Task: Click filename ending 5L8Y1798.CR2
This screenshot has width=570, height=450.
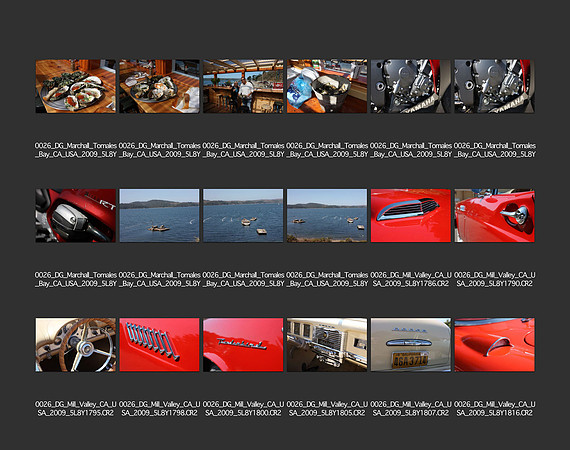Action: coord(159,409)
